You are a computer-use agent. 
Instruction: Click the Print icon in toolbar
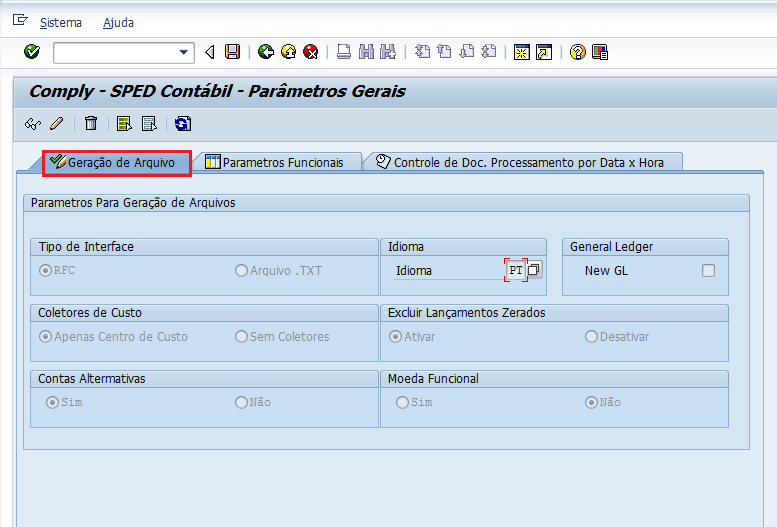click(344, 52)
